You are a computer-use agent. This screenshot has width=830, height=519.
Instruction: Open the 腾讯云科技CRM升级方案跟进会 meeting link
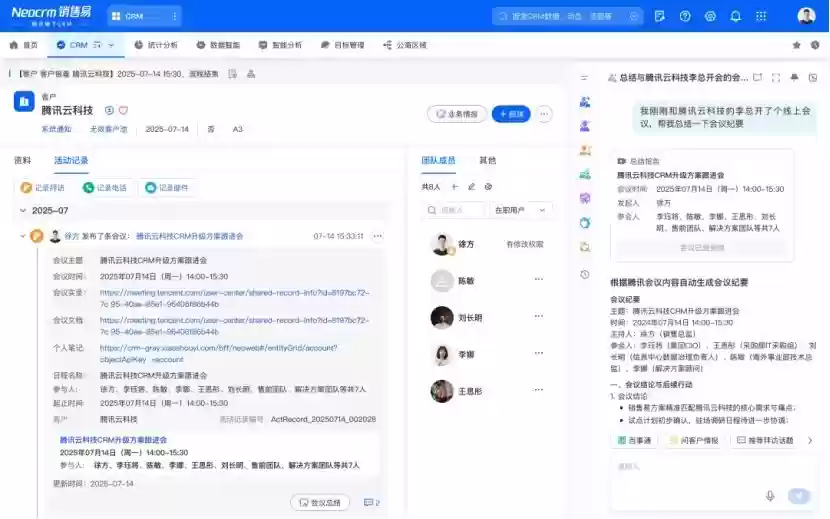point(190,236)
